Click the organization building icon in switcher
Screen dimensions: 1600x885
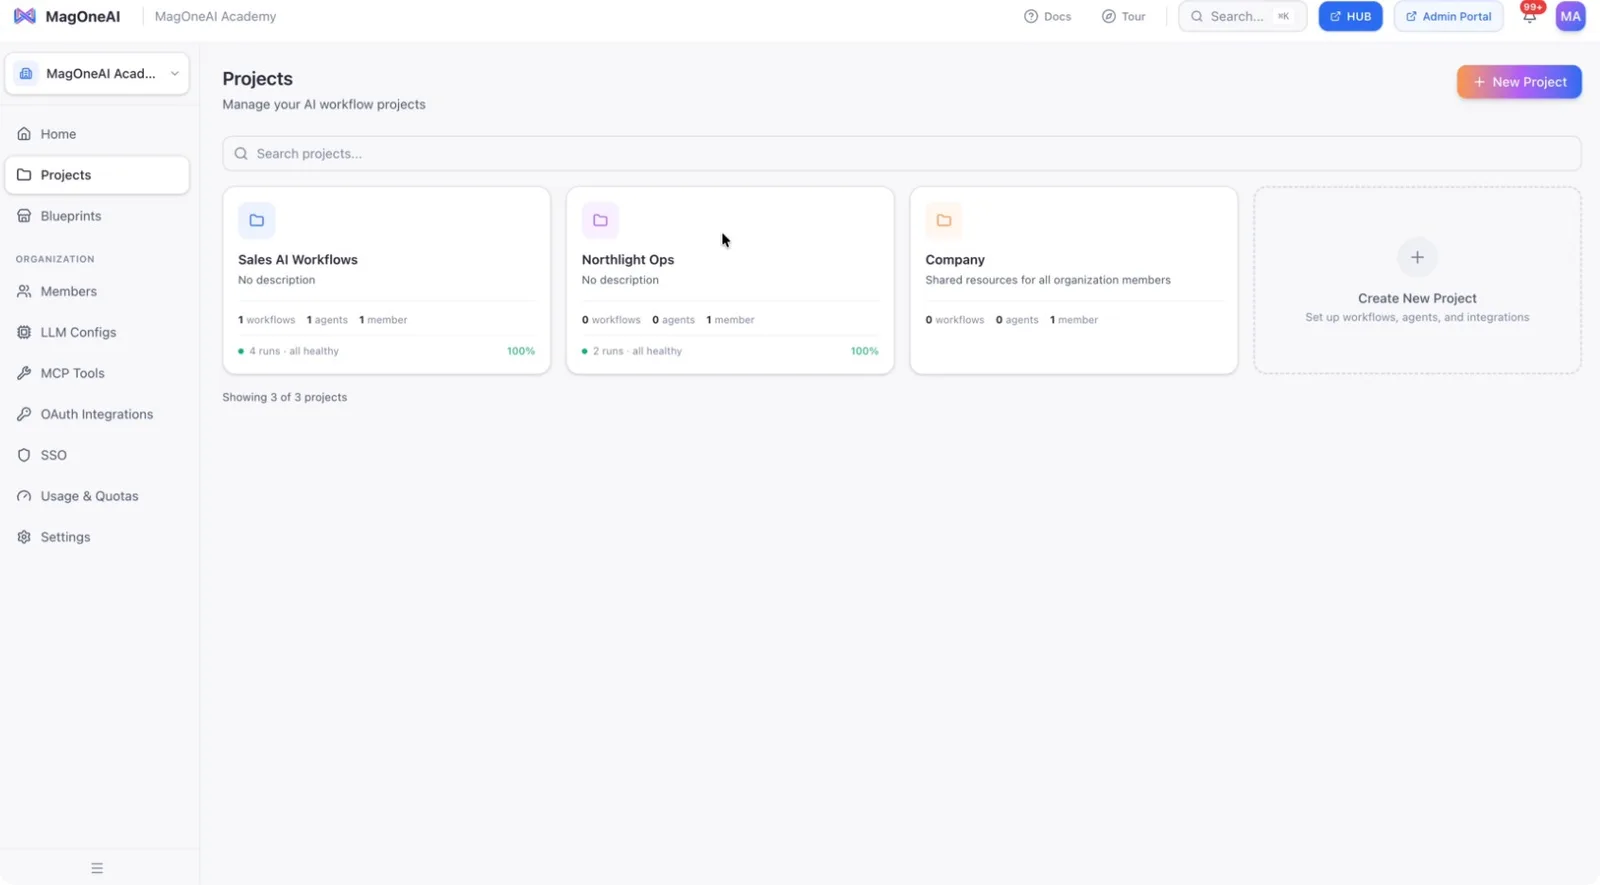26,74
